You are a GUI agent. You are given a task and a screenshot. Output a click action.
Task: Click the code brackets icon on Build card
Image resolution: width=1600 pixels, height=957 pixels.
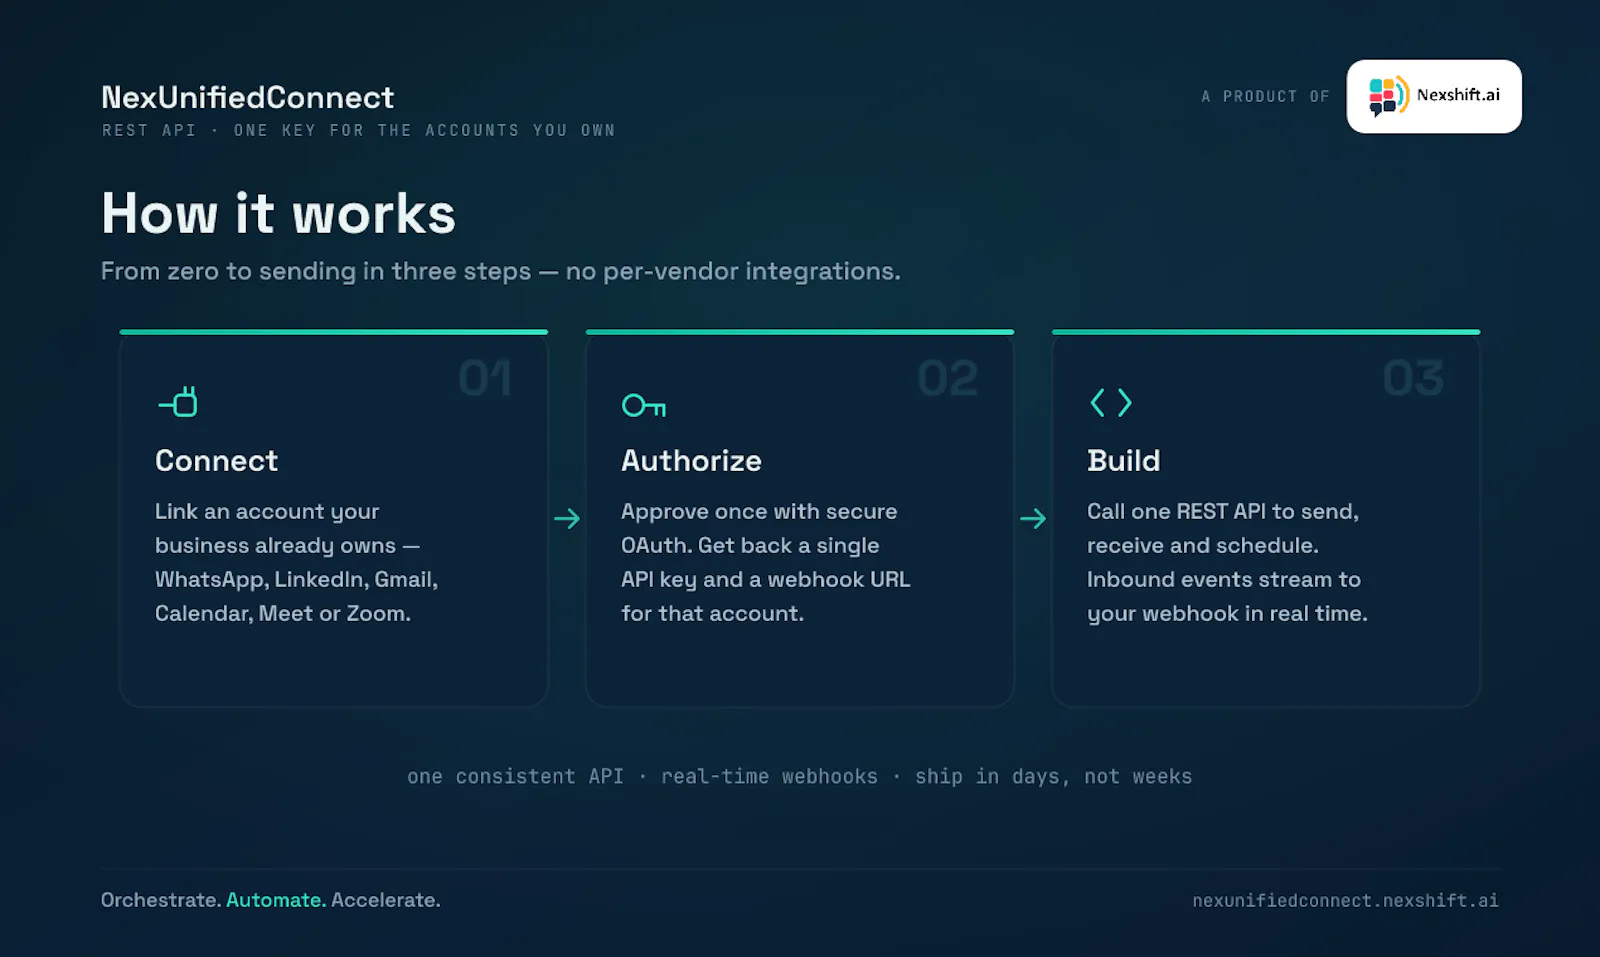[x=1110, y=403]
